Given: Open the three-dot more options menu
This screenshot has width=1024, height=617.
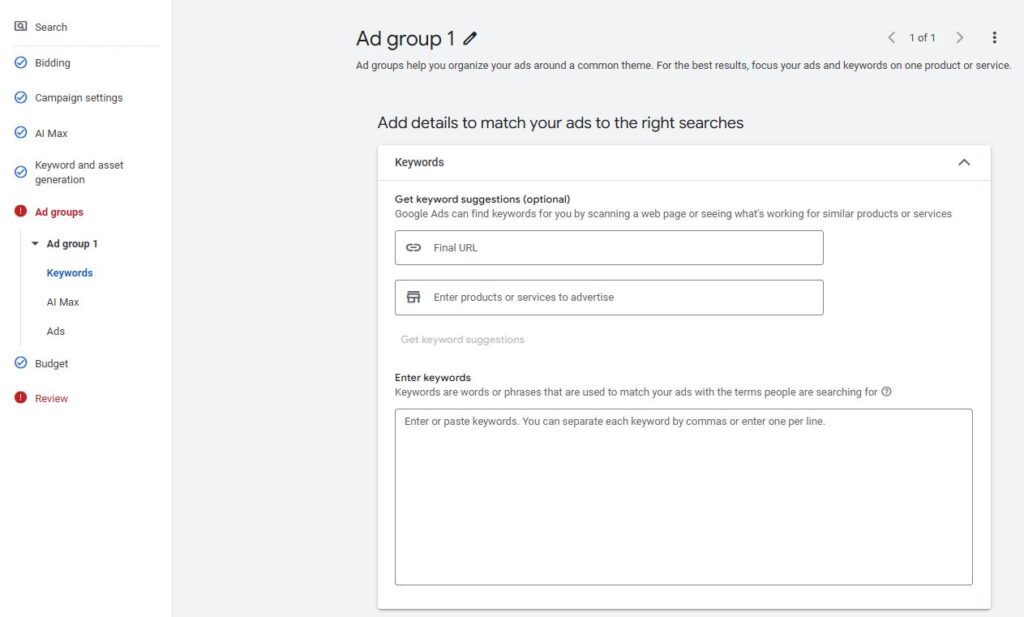Looking at the screenshot, I should [x=994, y=38].
